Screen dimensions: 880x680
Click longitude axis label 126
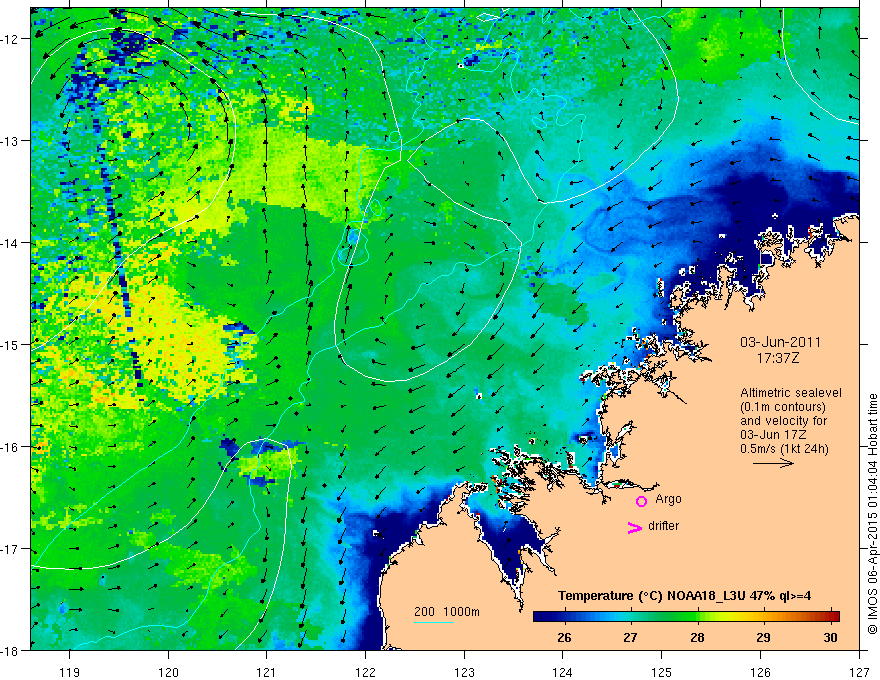point(760,672)
